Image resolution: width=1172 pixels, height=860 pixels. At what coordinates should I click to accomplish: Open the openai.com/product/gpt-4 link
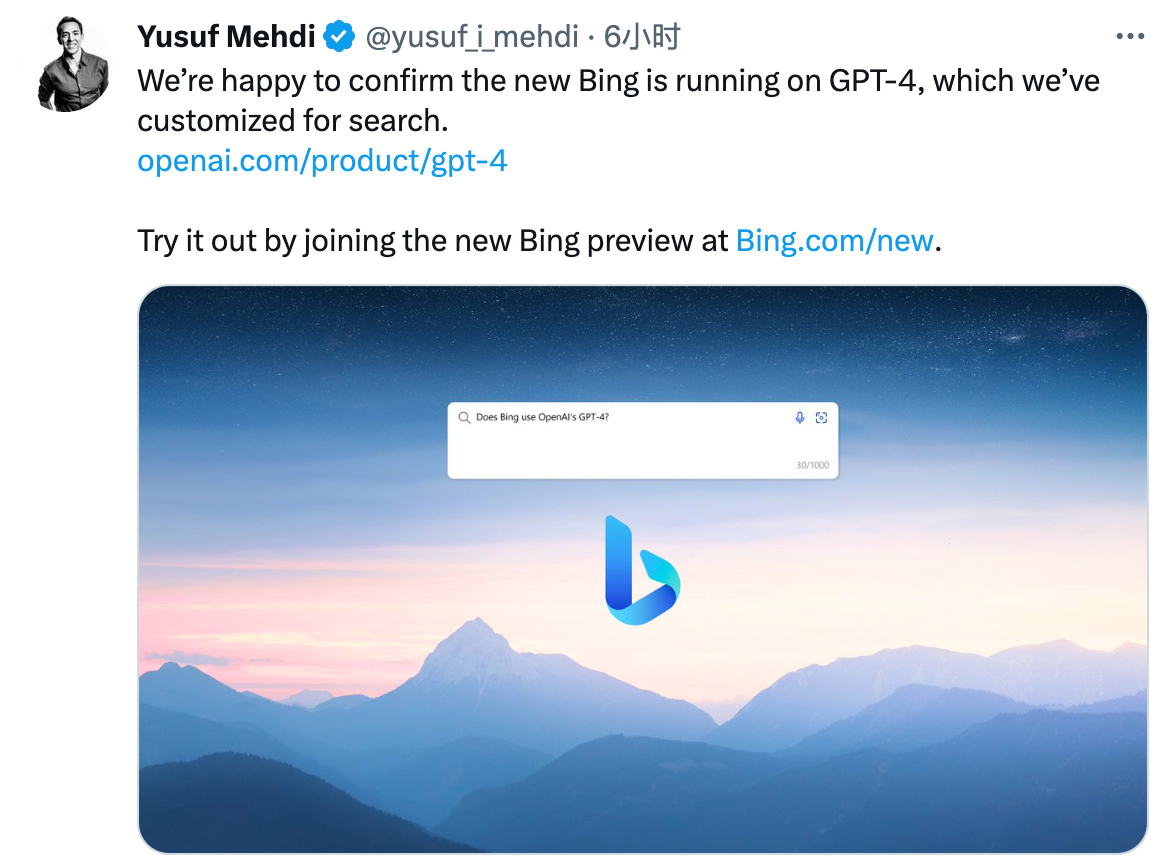click(322, 160)
